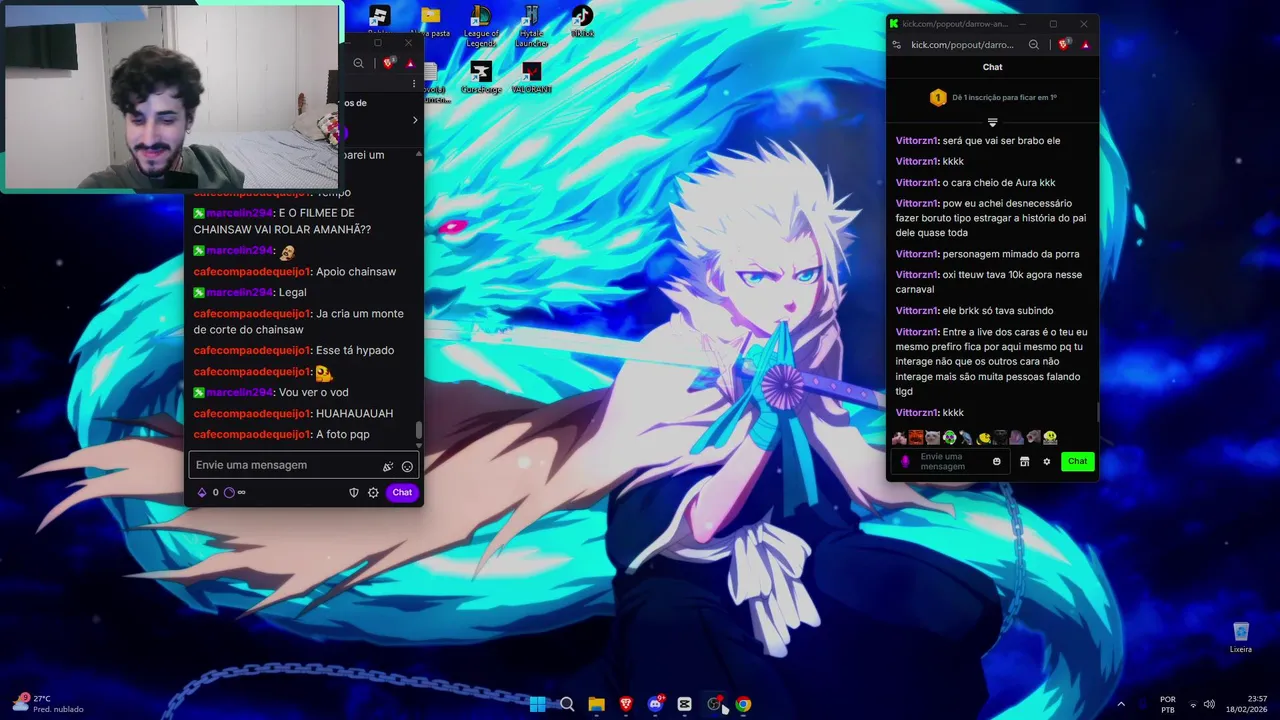This screenshot has height=720, width=1280.
Task: Click the 'Dê 1 inscrição para ficar em 1º' banner
Action: pos(992,97)
